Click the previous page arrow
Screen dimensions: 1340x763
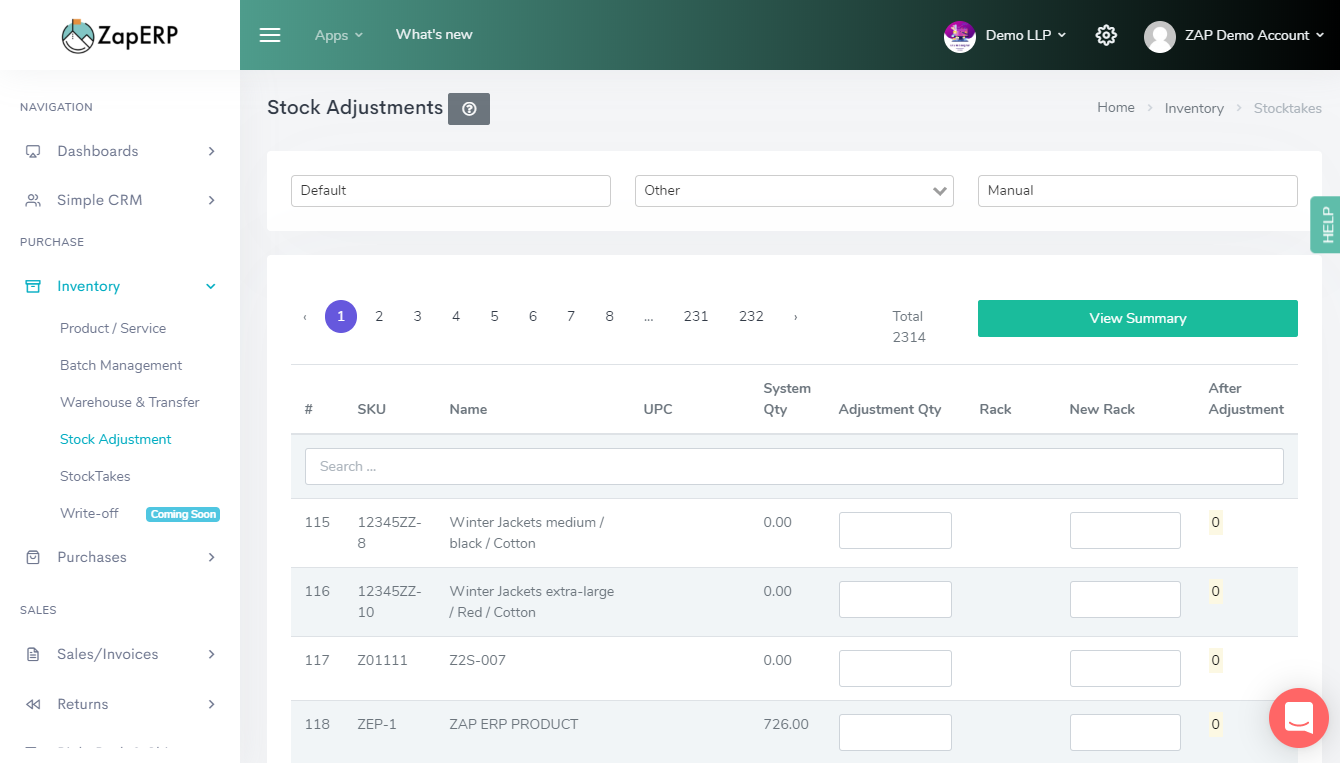point(304,317)
